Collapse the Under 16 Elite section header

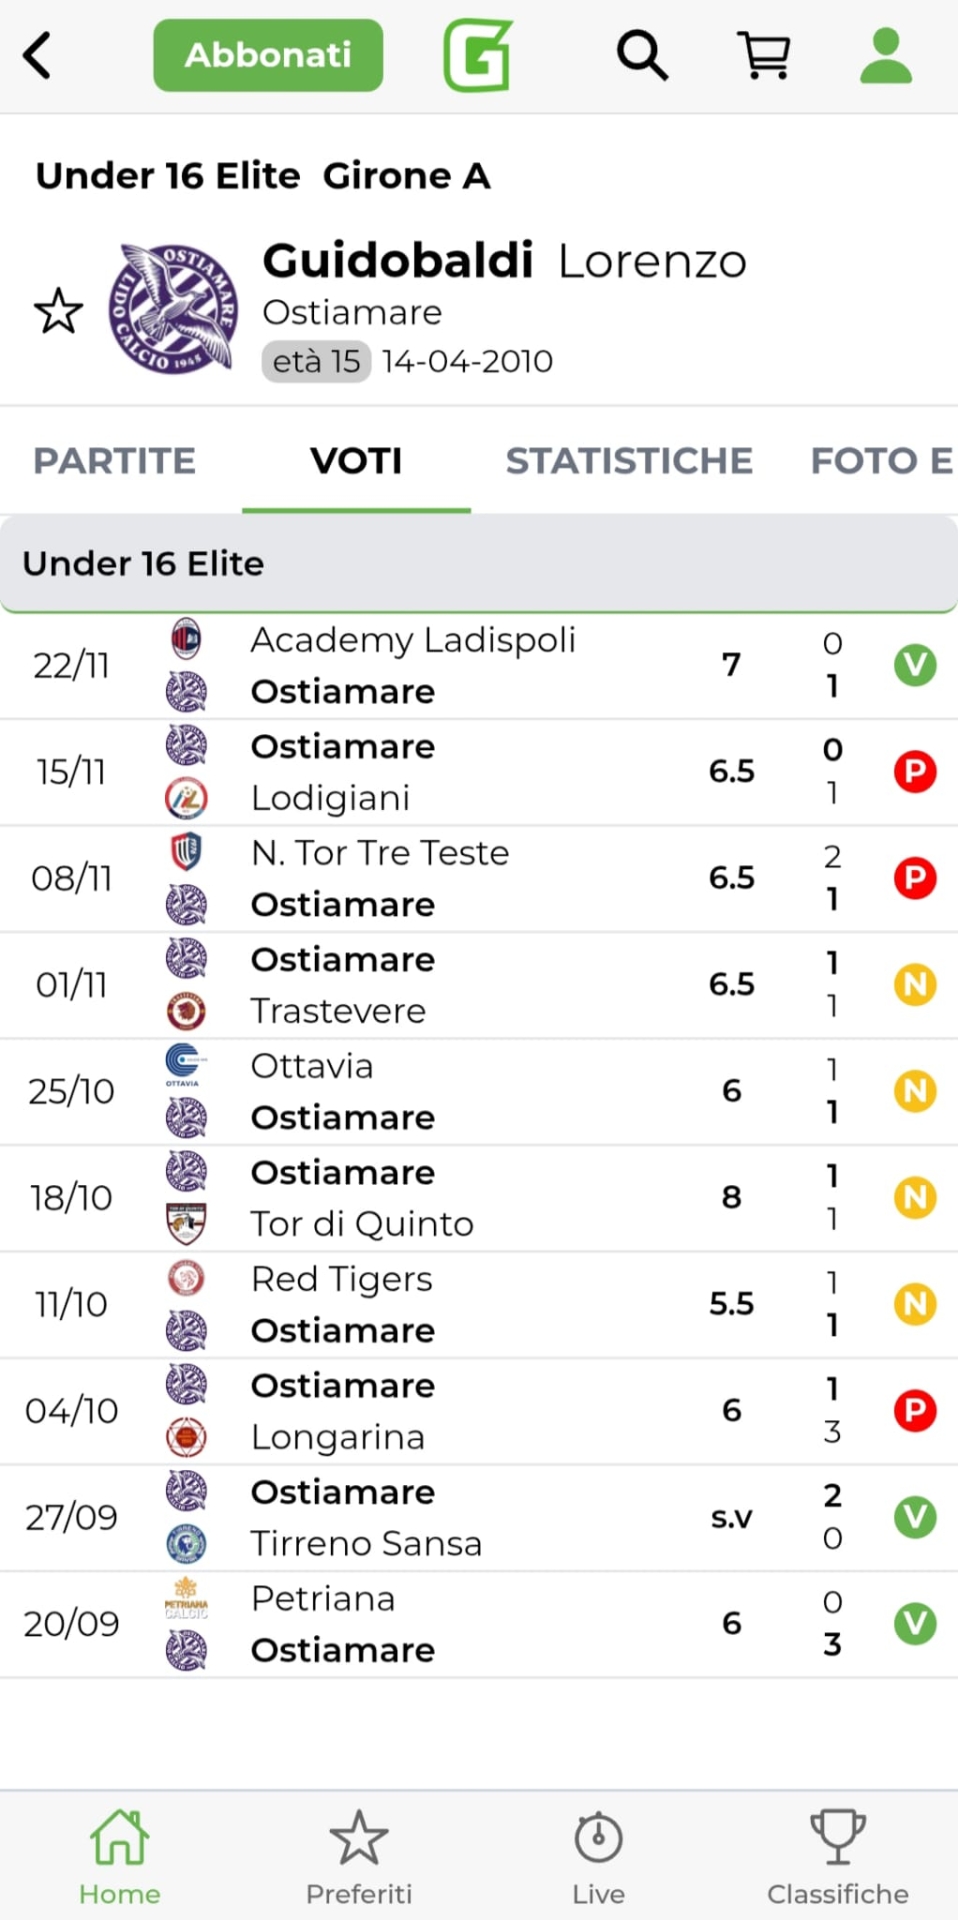point(479,564)
